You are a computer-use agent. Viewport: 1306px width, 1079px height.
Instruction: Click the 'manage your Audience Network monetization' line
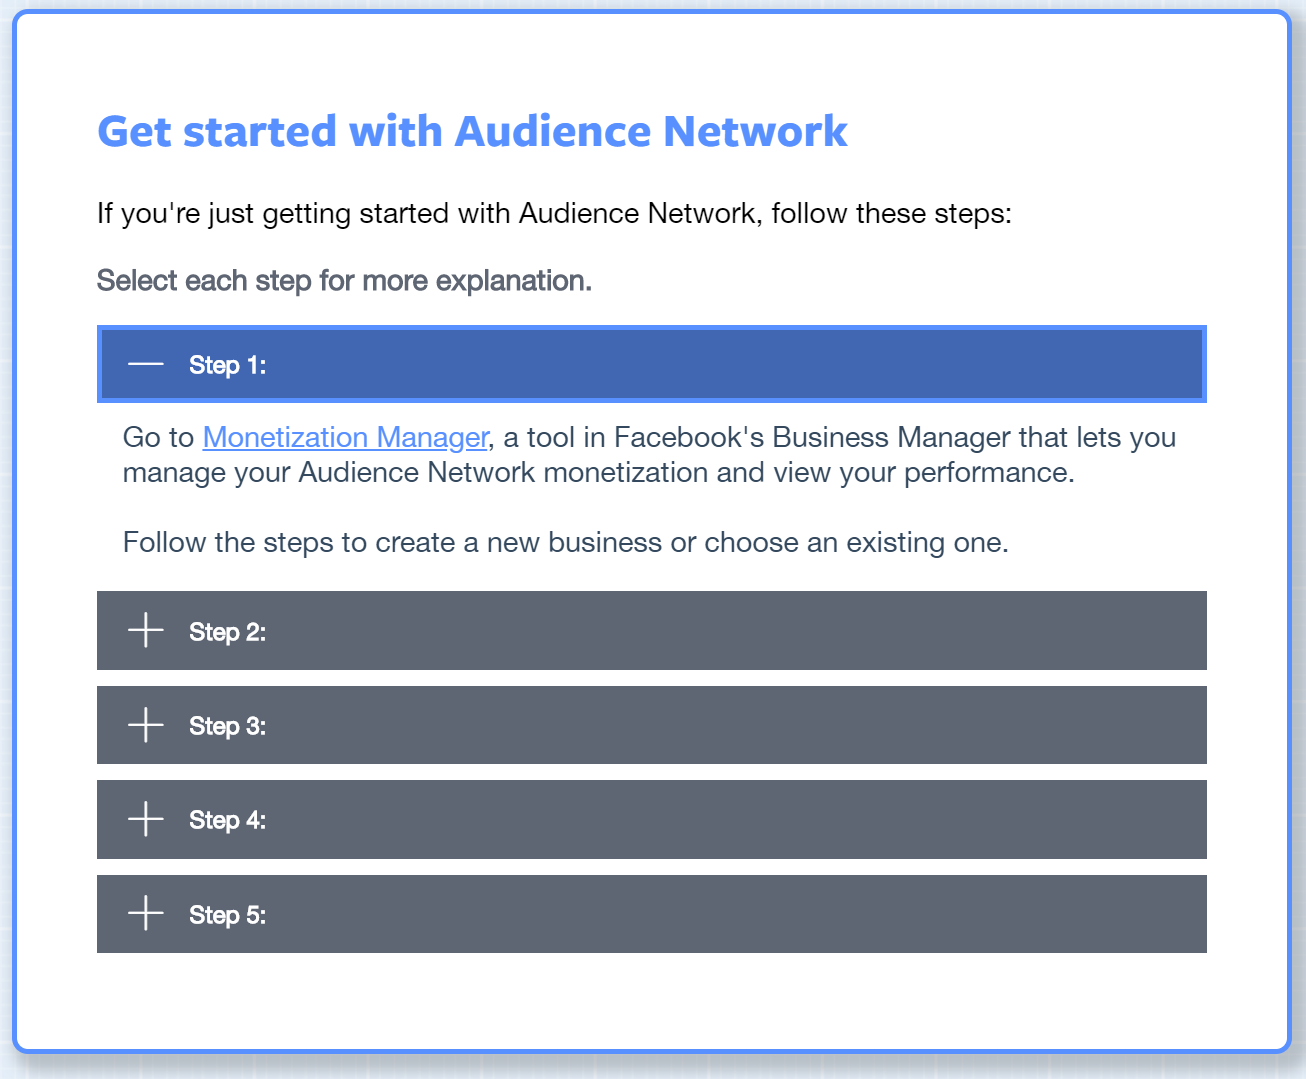pyautogui.click(x=598, y=472)
